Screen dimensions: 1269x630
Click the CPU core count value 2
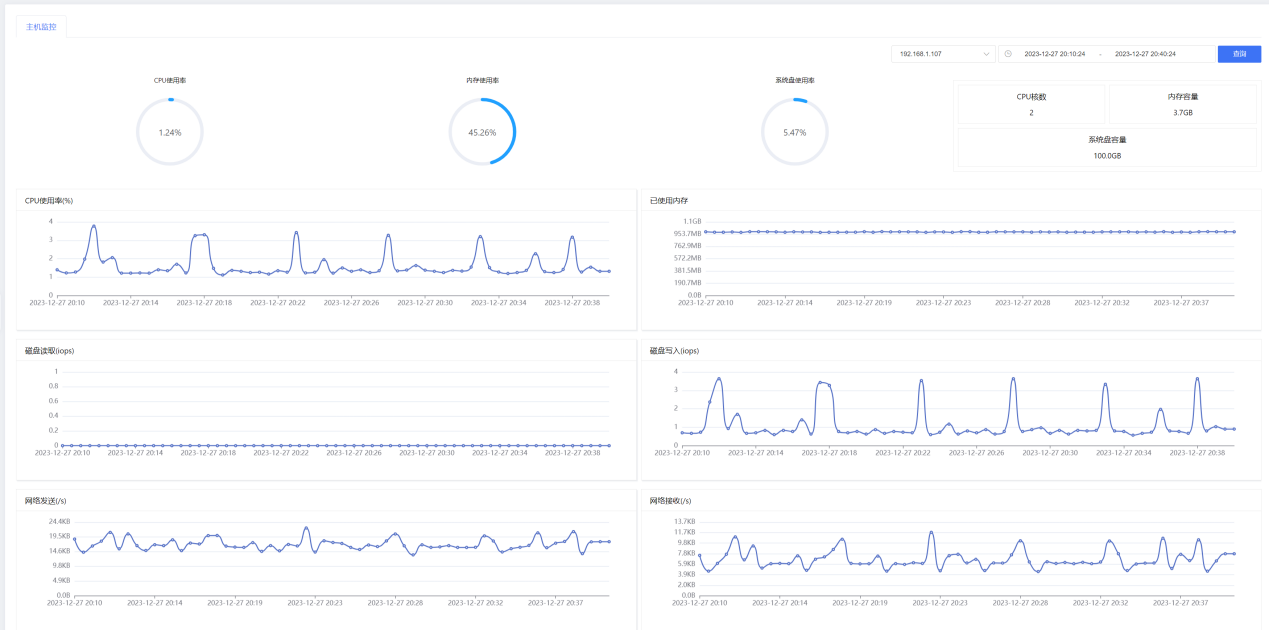1031,113
